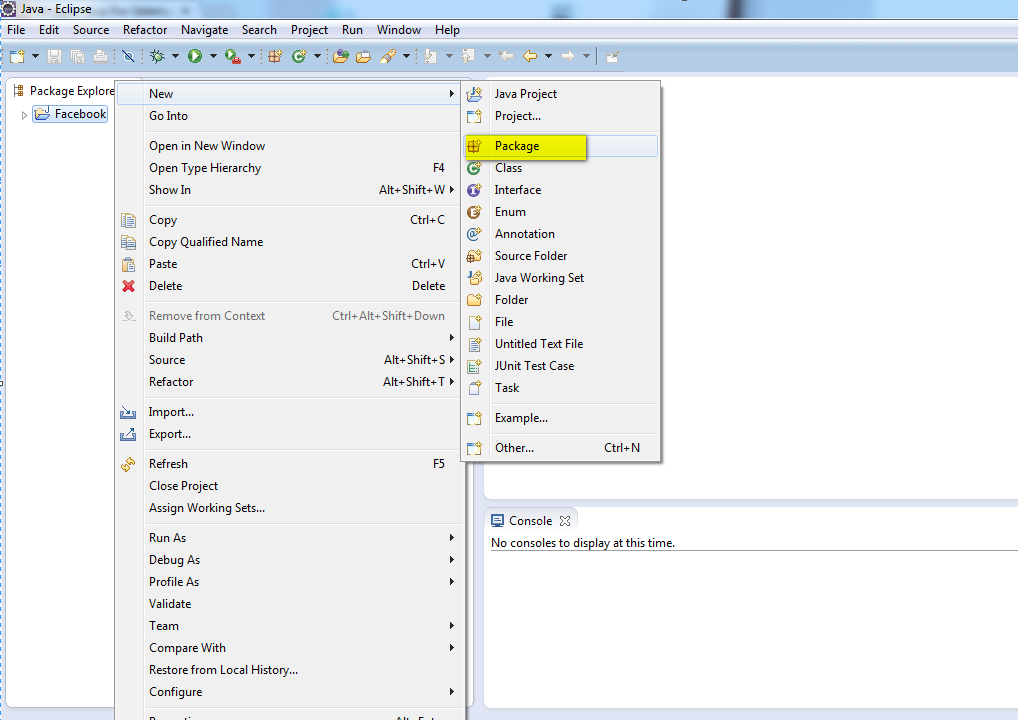Select Enum from the New submenu
This screenshot has height=720, width=1018.
(510, 211)
